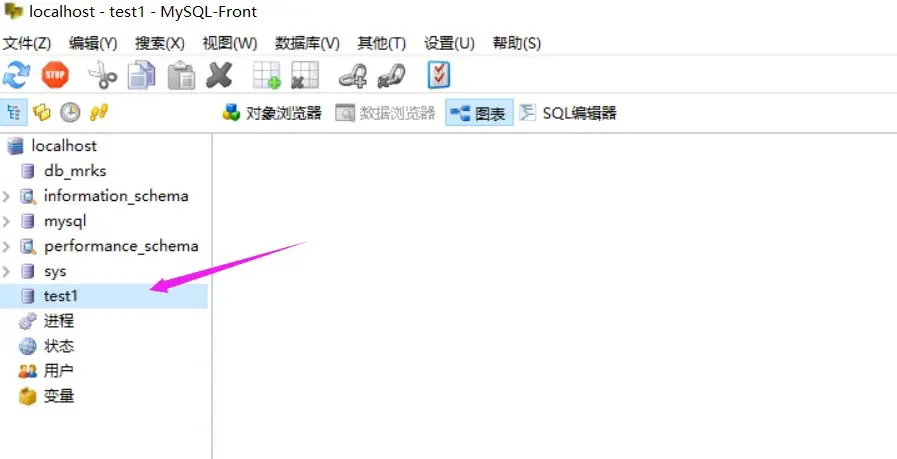Expand the sys database node
Screen dimensions: 897x459
(7, 272)
